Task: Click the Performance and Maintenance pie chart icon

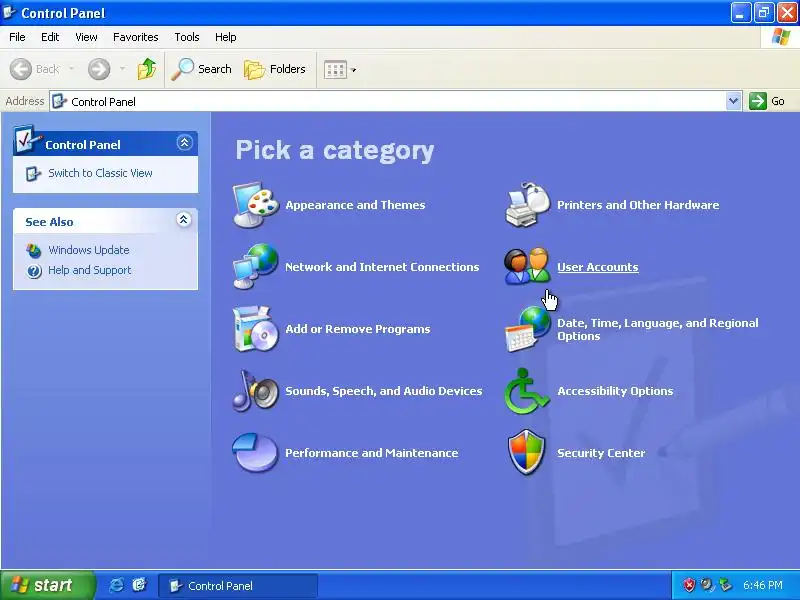Action: [255, 453]
